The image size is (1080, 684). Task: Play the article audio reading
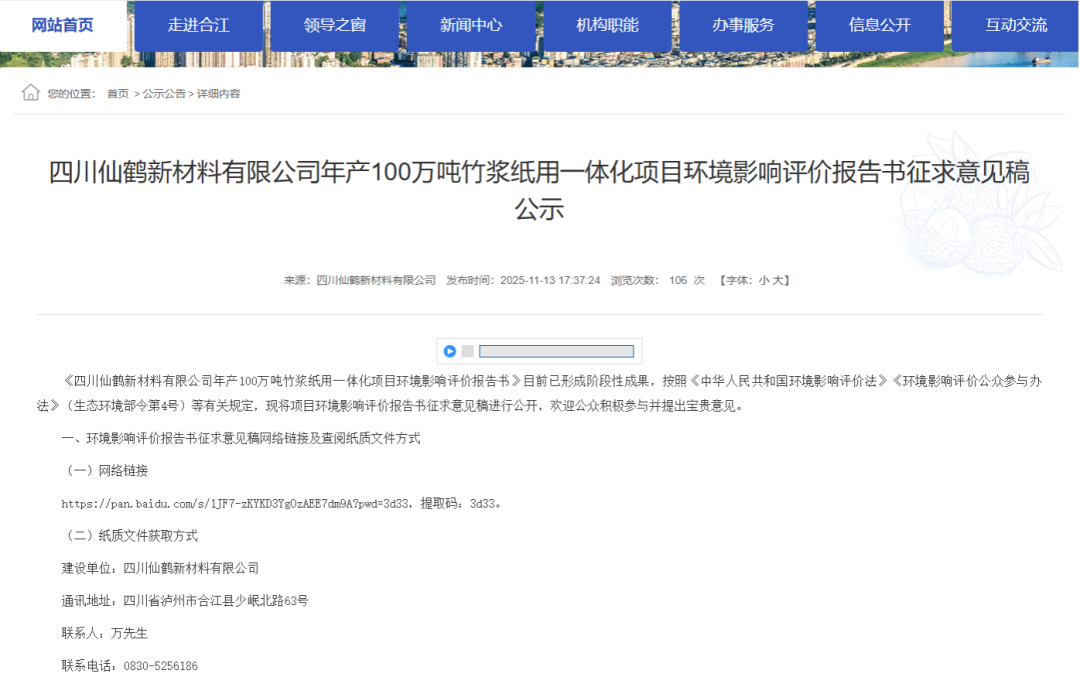pos(450,351)
